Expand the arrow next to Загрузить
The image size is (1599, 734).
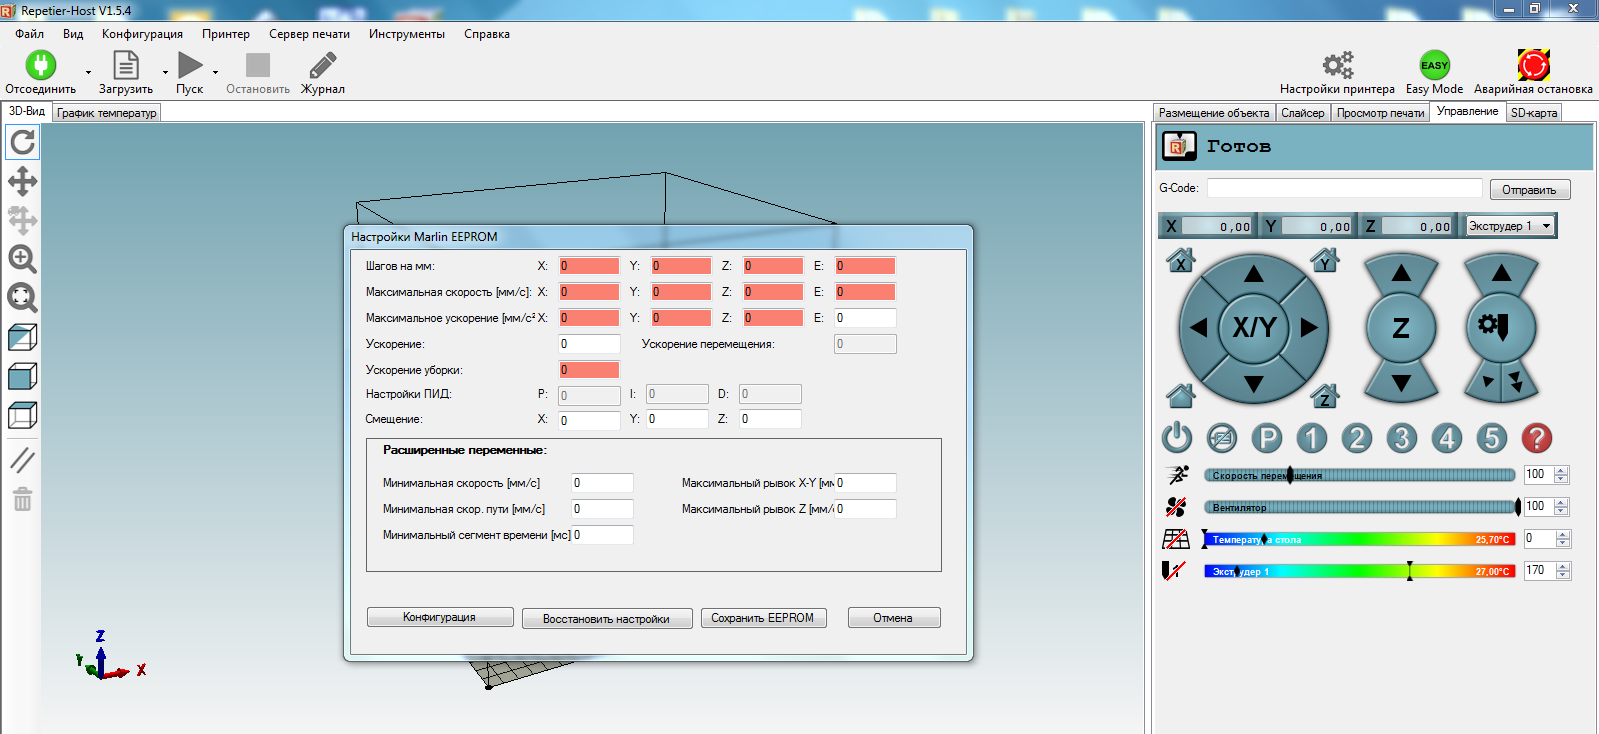pyautogui.click(x=165, y=73)
